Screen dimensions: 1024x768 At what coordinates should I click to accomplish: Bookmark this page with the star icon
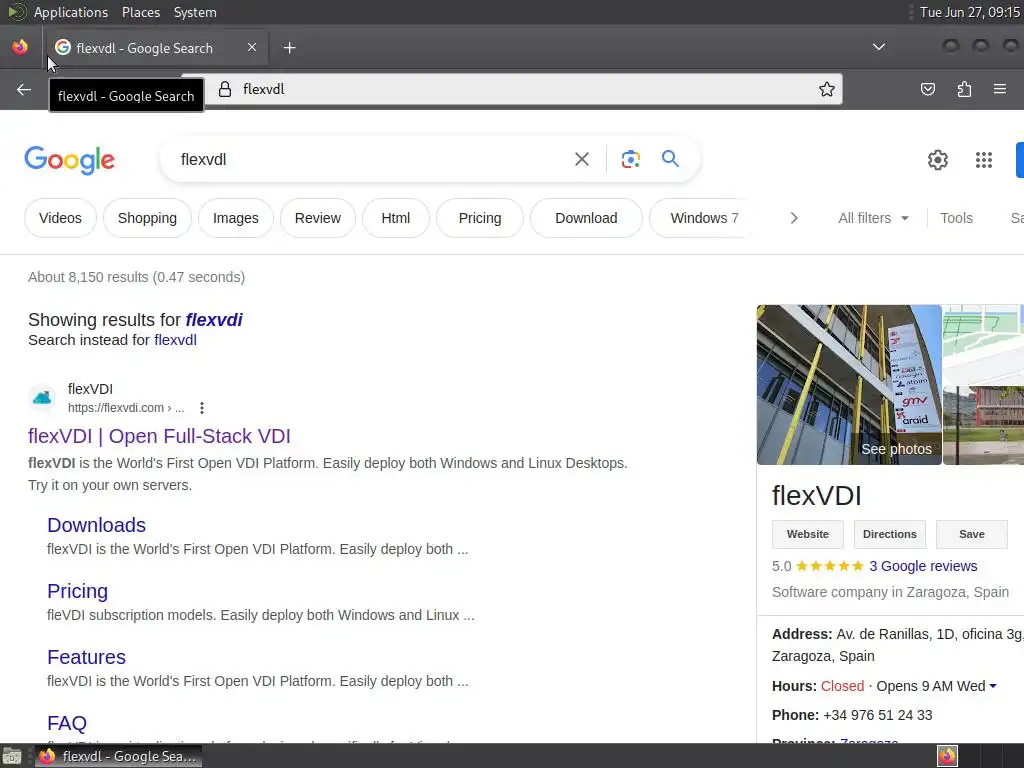(x=827, y=89)
